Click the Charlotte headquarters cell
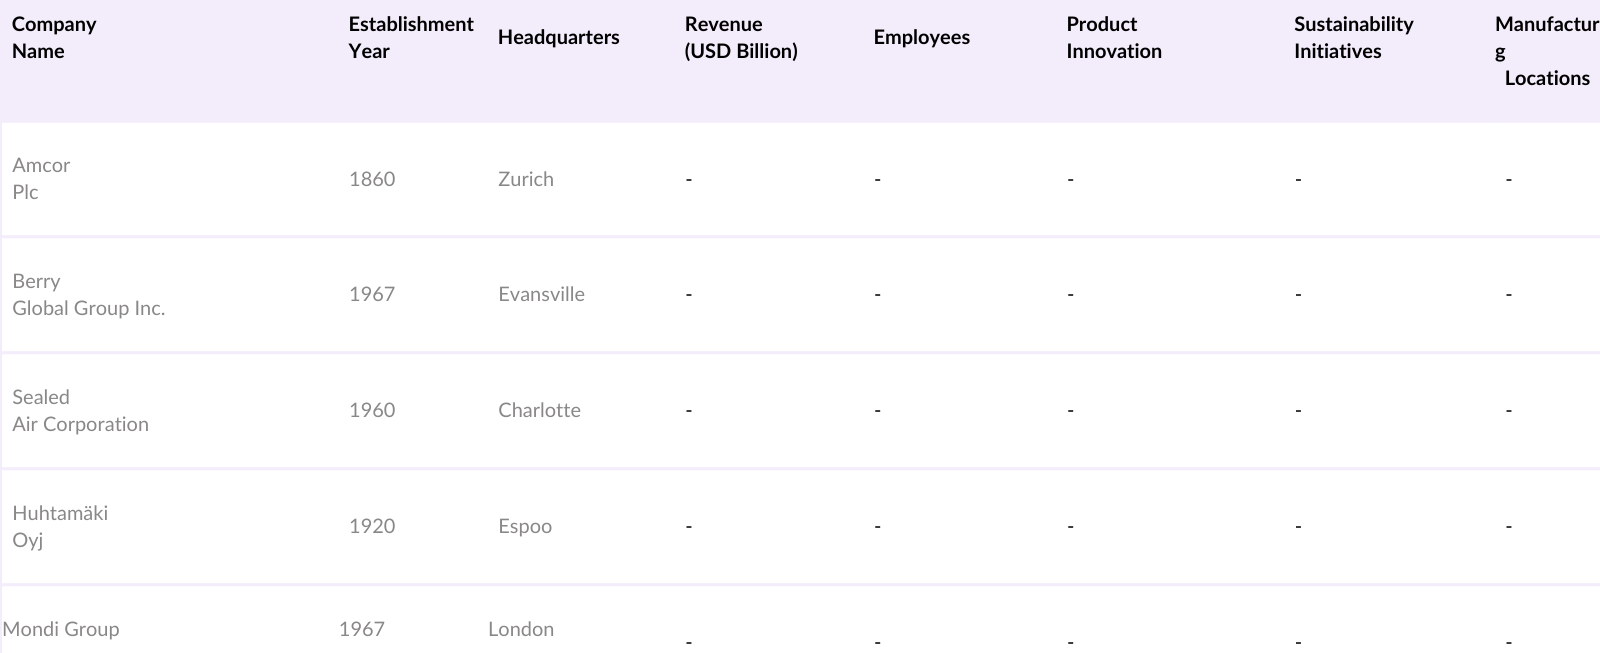This screenshot has height=653, width=1600. point(539,411)
